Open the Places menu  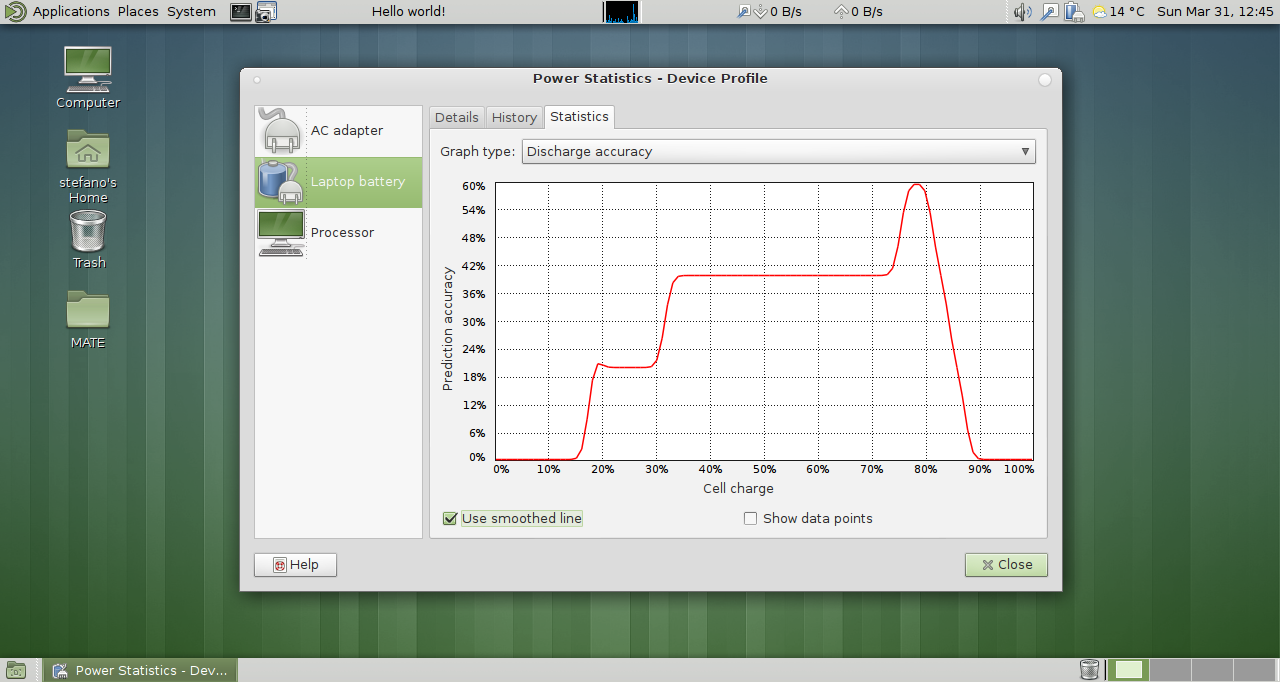[x=138, y=12]
